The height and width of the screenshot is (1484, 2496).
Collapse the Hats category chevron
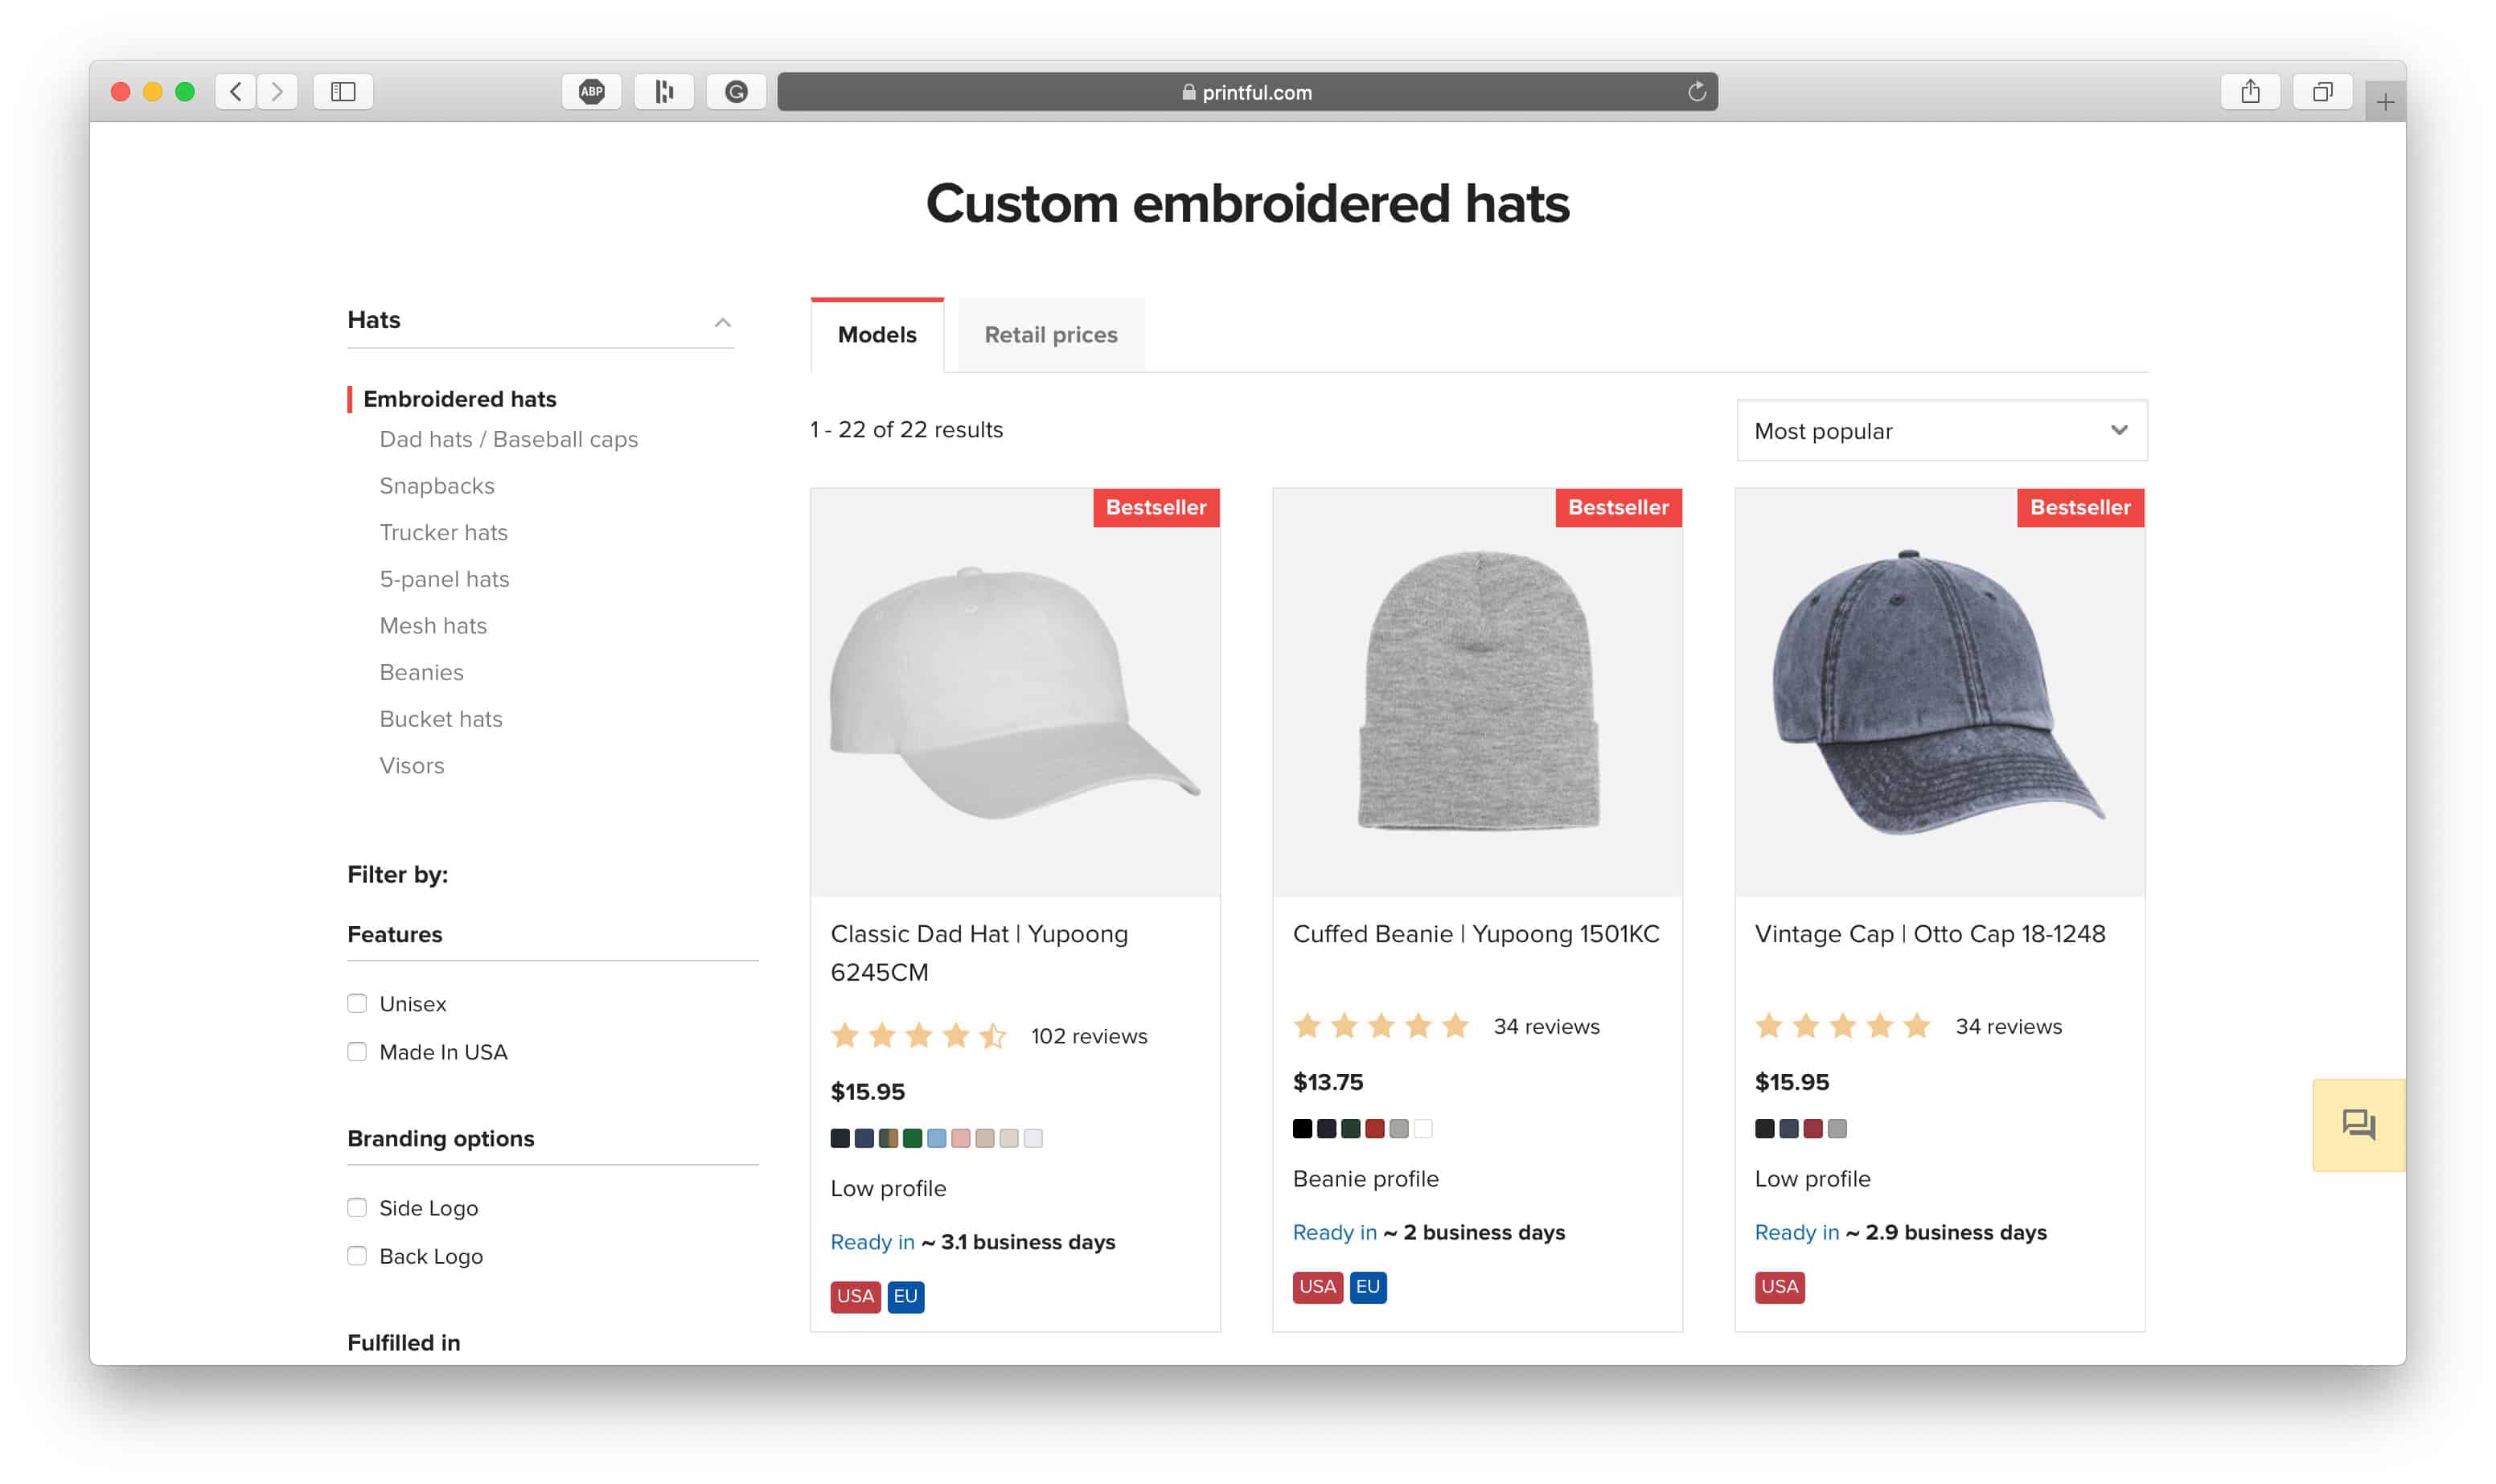coord(722,322)
